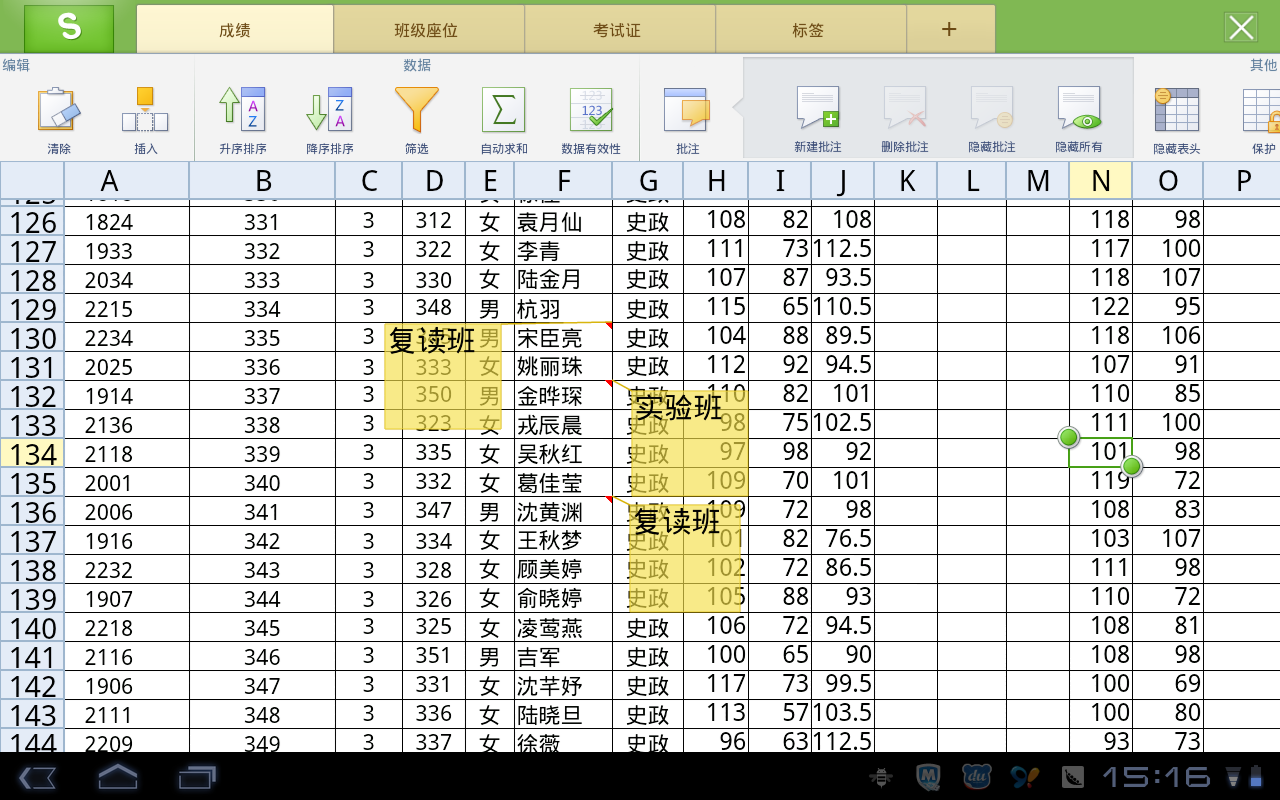
Task: Click cell with value 2215
Action: 126,308
